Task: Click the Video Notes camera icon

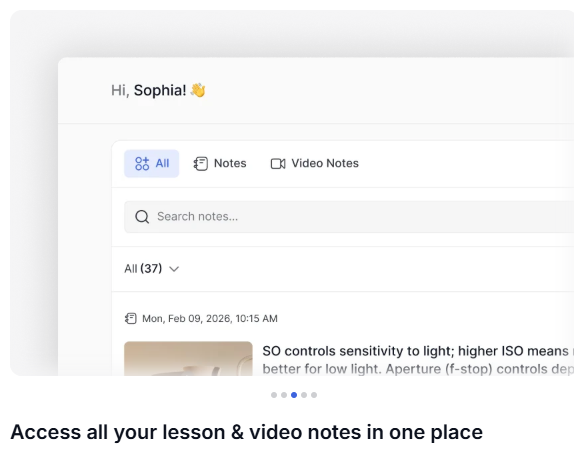Action: 278,164
